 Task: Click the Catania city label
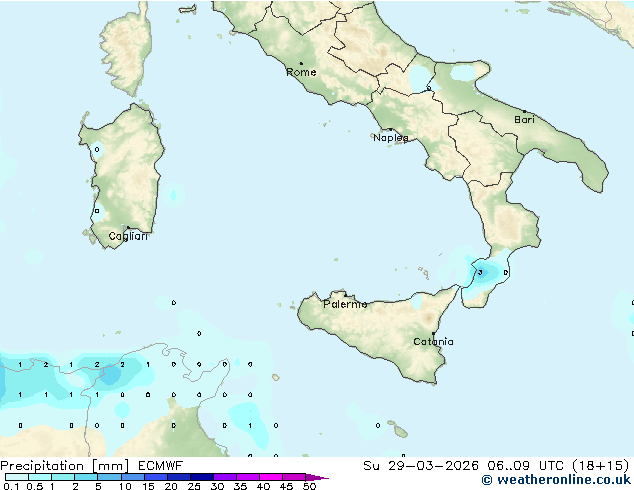click(x=433, y=342)
